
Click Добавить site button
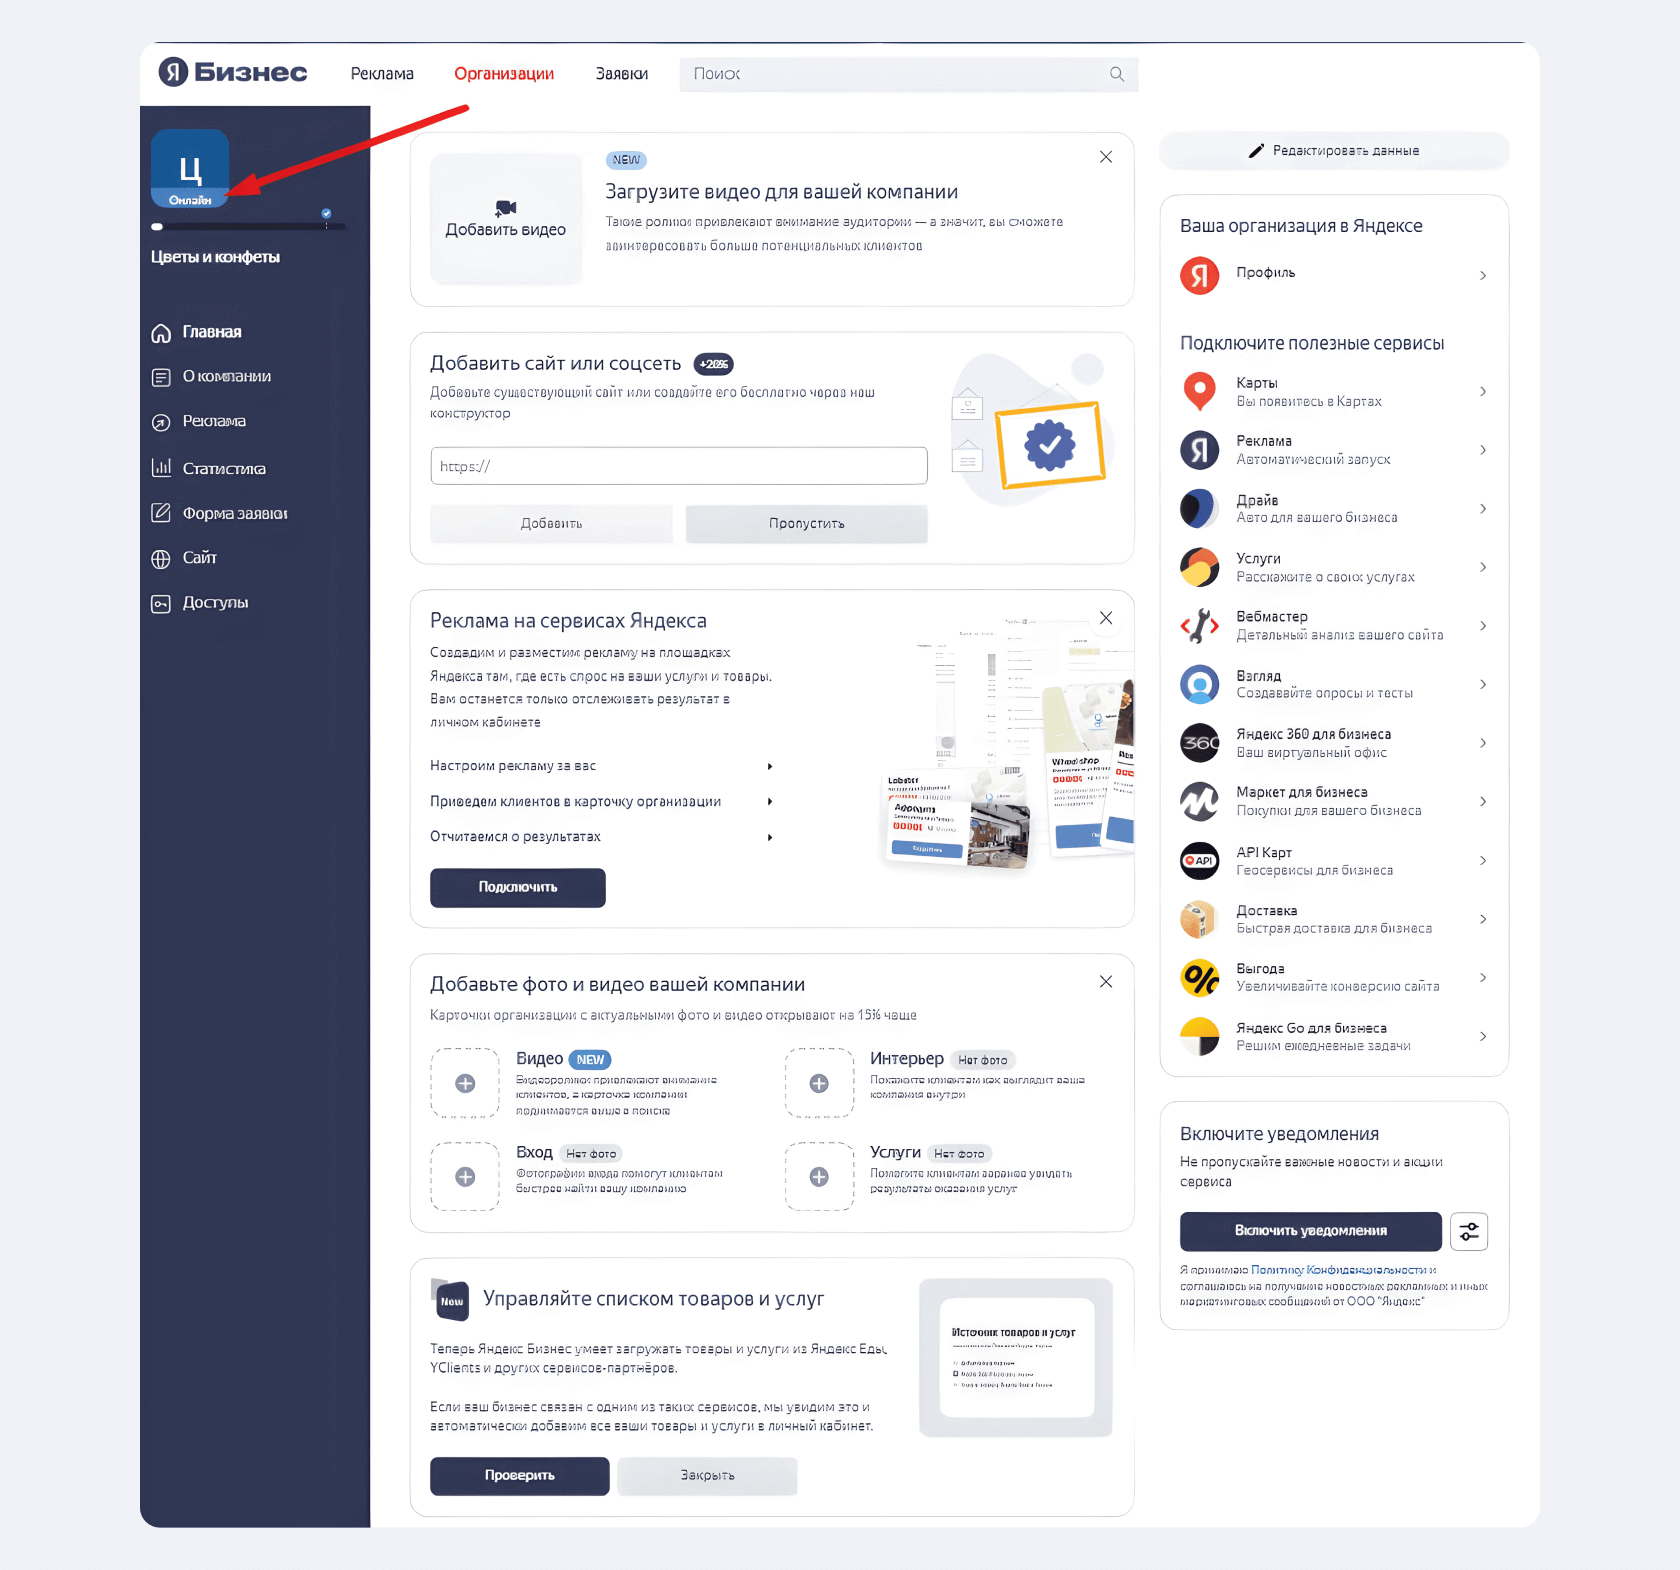point(551,524)
